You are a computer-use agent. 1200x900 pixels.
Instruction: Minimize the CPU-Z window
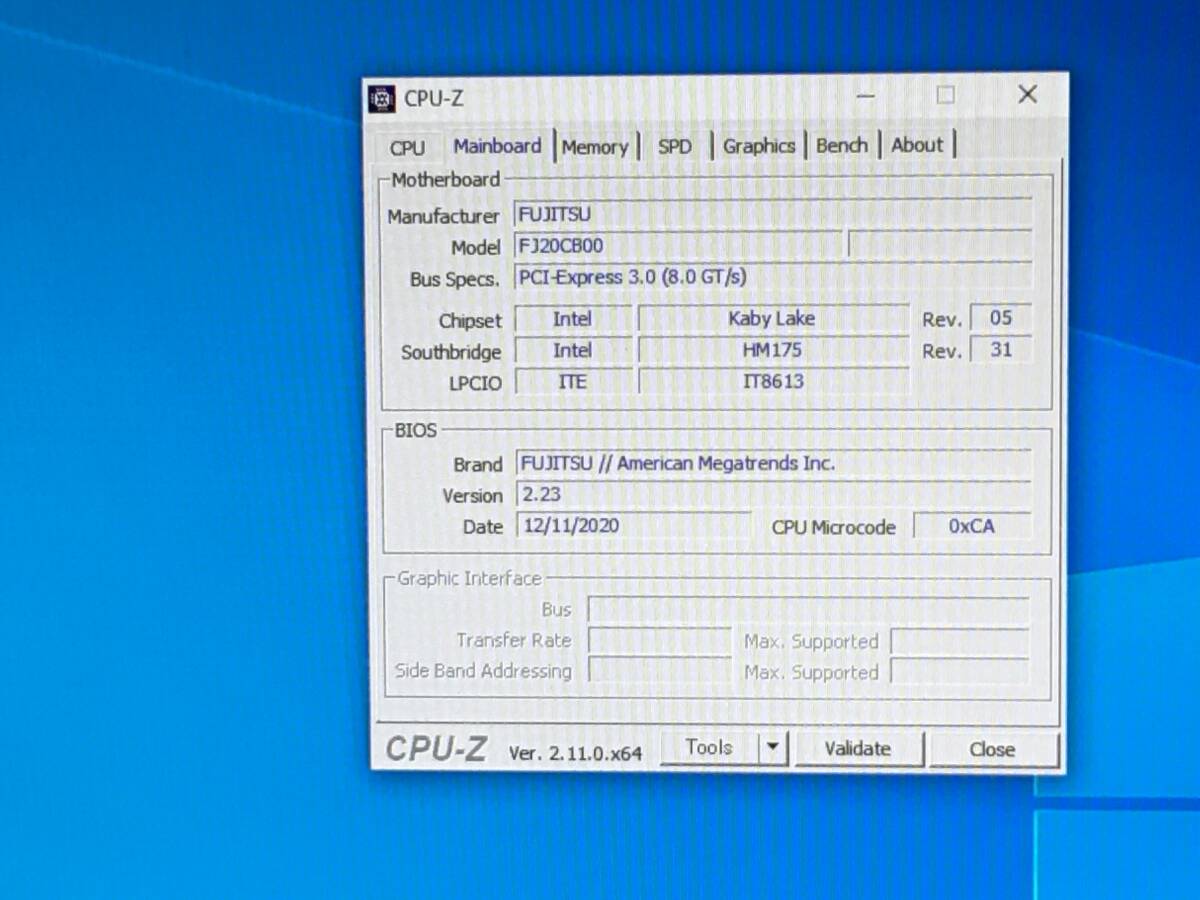pyautogui.click(x=866, y=96)
